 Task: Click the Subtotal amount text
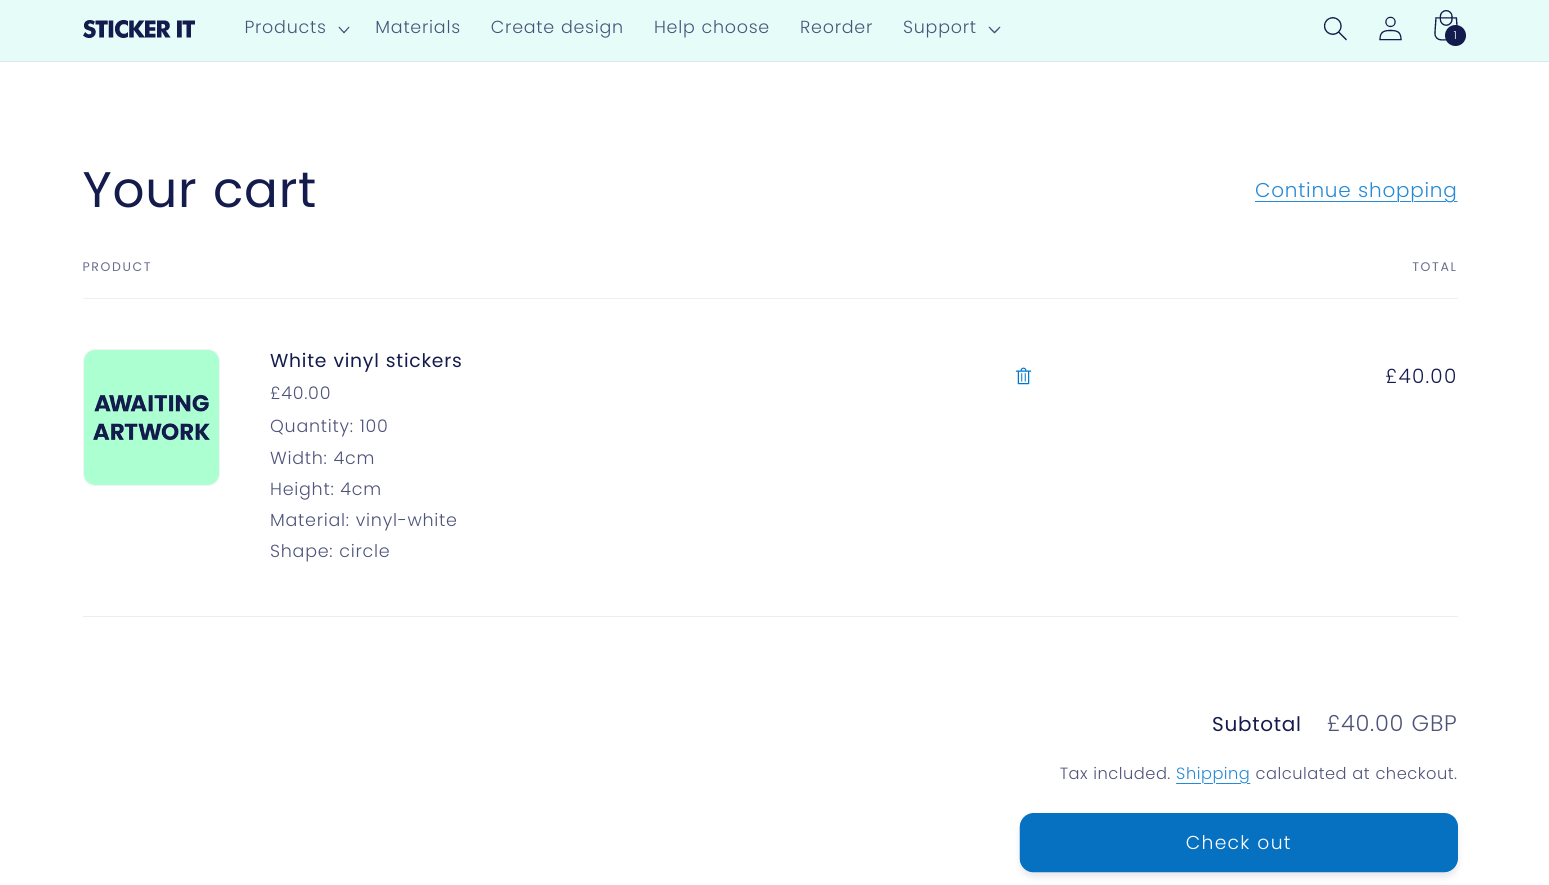click(x=1391, y=723)
